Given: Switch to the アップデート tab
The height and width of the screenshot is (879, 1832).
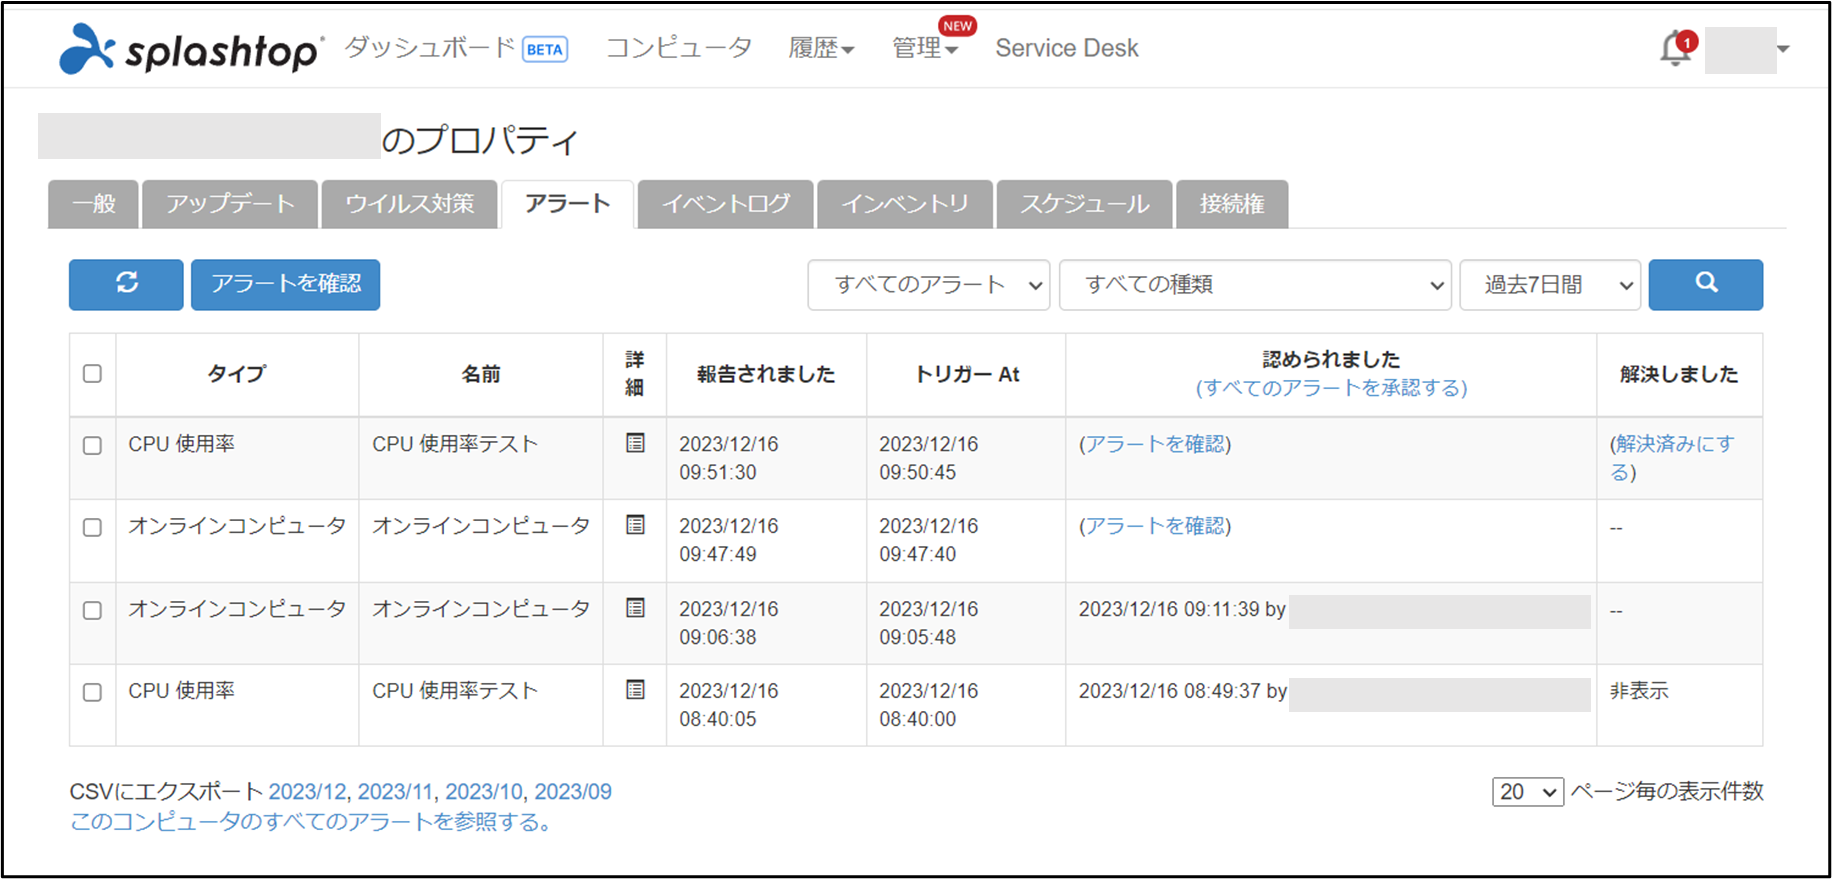Looking at the screenshot, I should coord(230,204).
